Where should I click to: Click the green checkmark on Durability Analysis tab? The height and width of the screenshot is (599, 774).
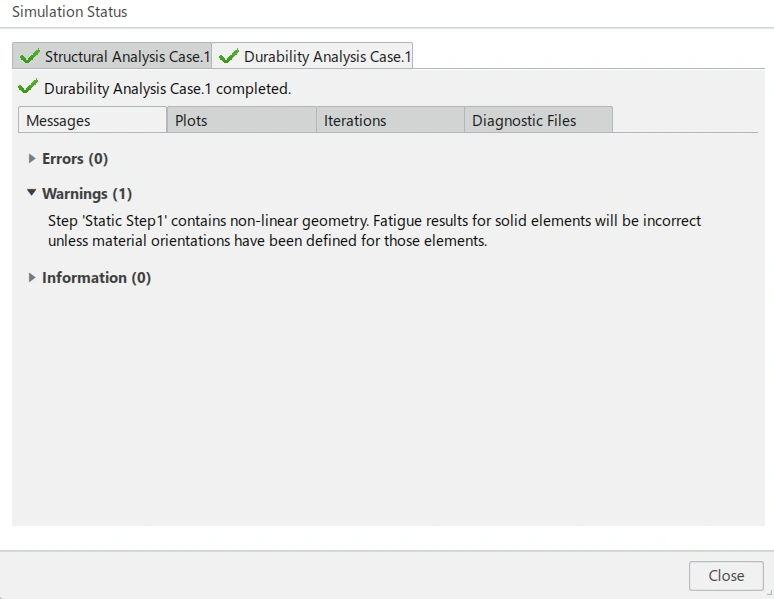(229, 56)
